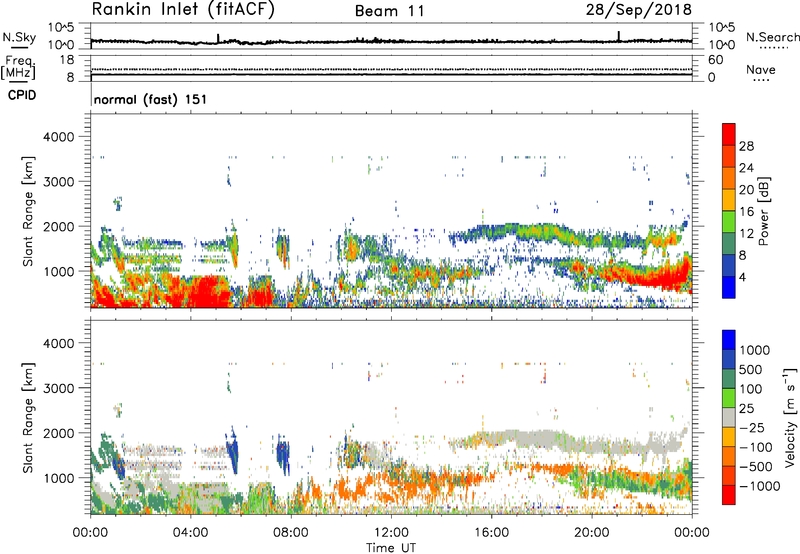Click the 'N.Search' legend label
Screen dimensions: 800x554
(773, 37)
